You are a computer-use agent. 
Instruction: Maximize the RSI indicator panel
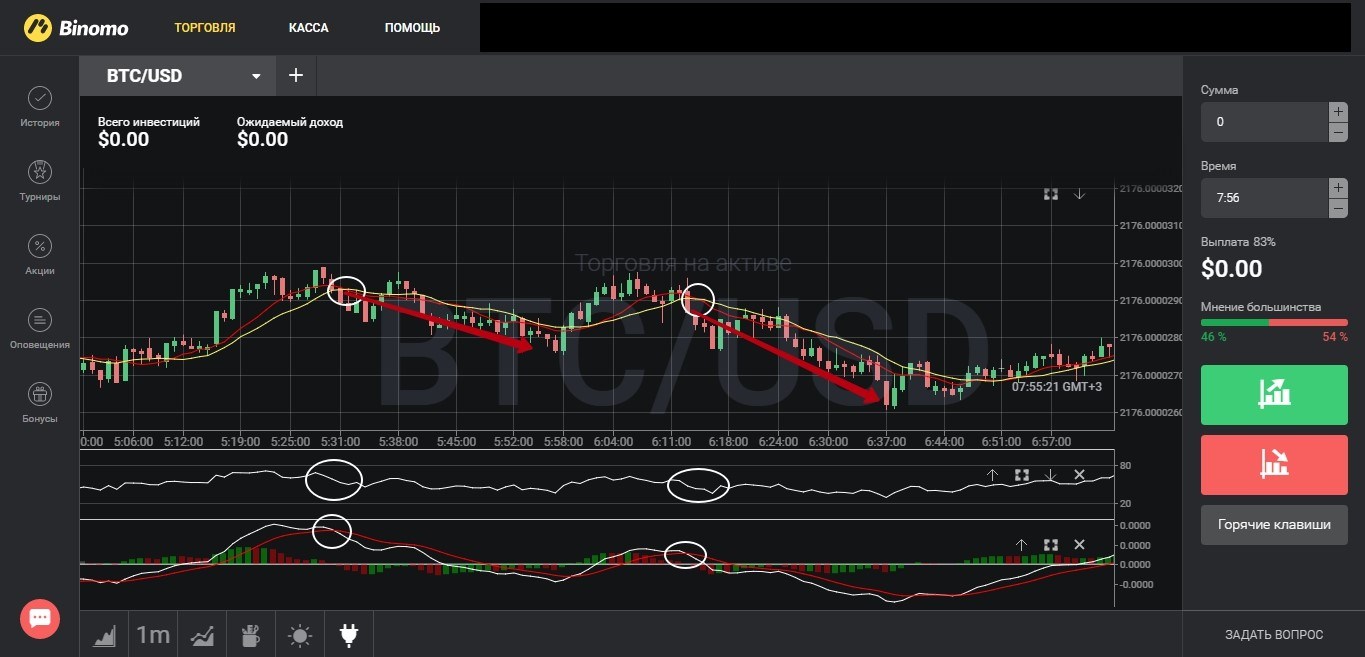point(1021,475)
